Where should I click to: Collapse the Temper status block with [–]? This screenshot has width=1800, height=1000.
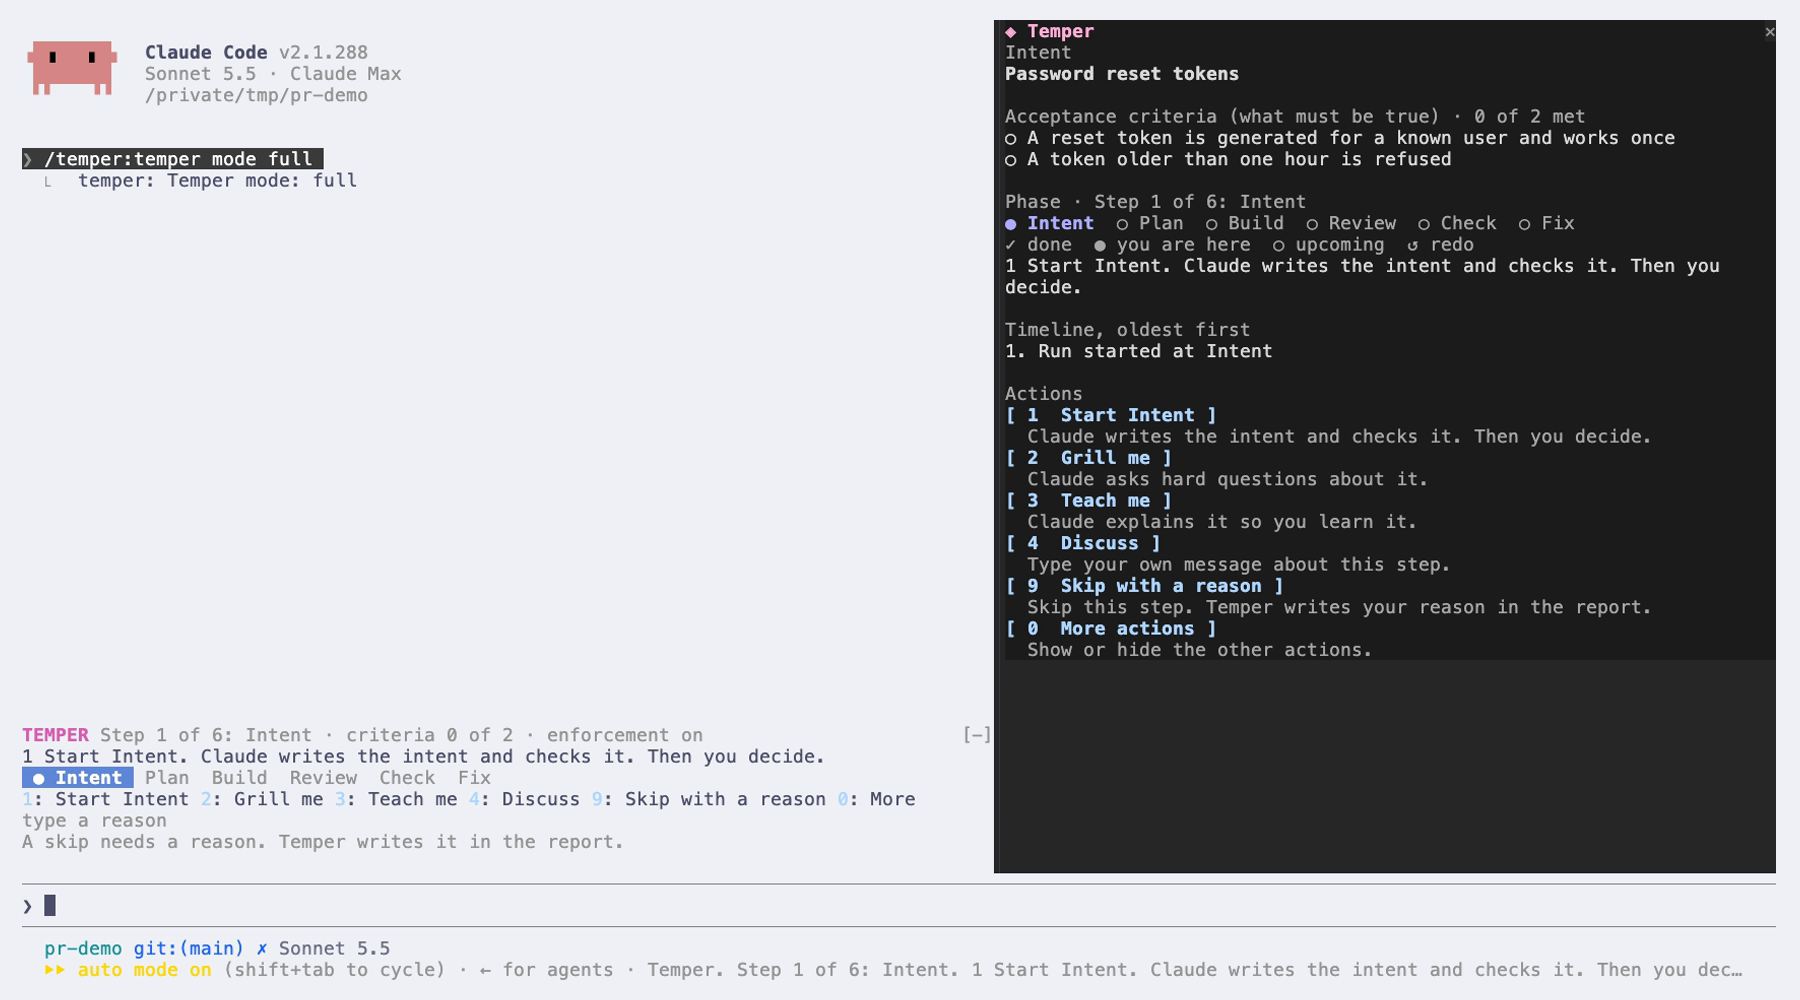[x=976, y=735]
